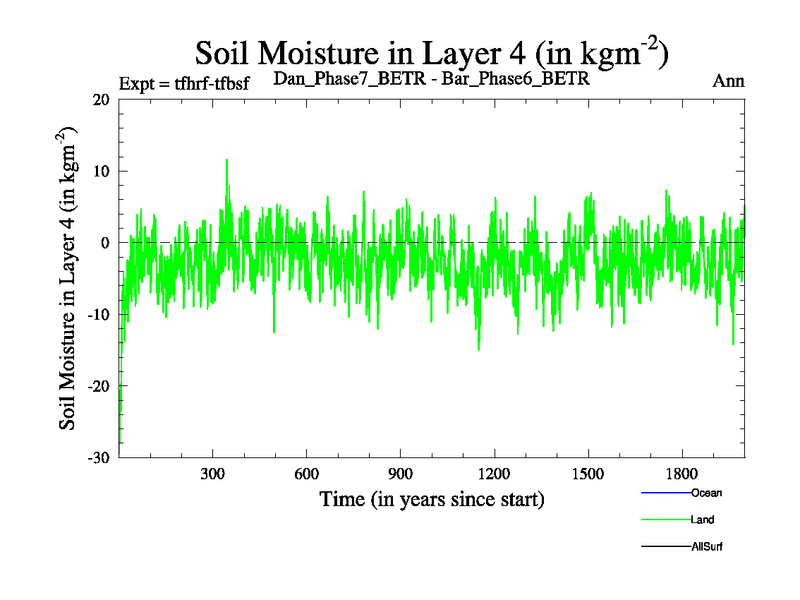Viewport: 800px width, 600px height.
Task: Click the 'Expt = tfhrf-tfbsf' experiment label
Action: click(x=183, y=82)
